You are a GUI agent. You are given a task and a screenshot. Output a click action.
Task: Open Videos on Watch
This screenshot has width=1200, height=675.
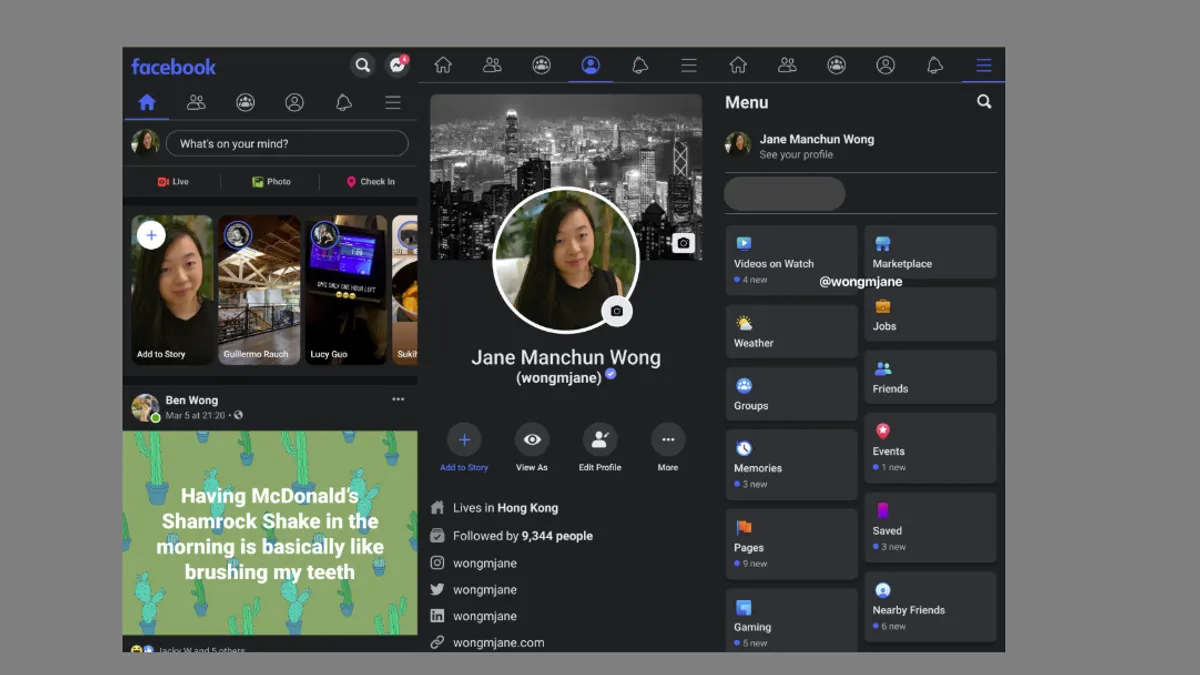point(792,260)
